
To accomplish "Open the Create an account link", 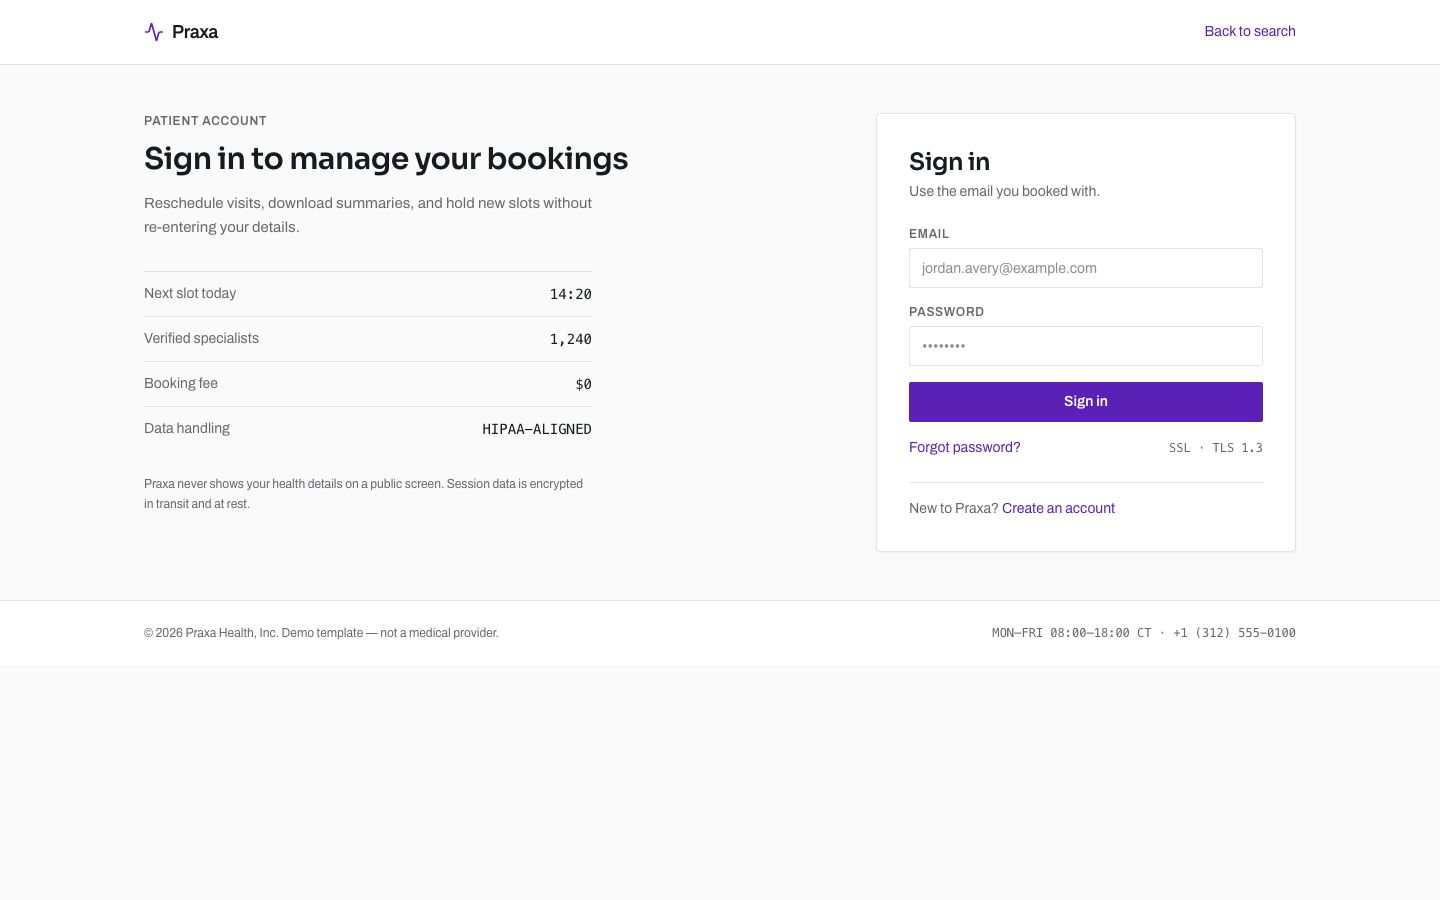I will point(1058,508).
